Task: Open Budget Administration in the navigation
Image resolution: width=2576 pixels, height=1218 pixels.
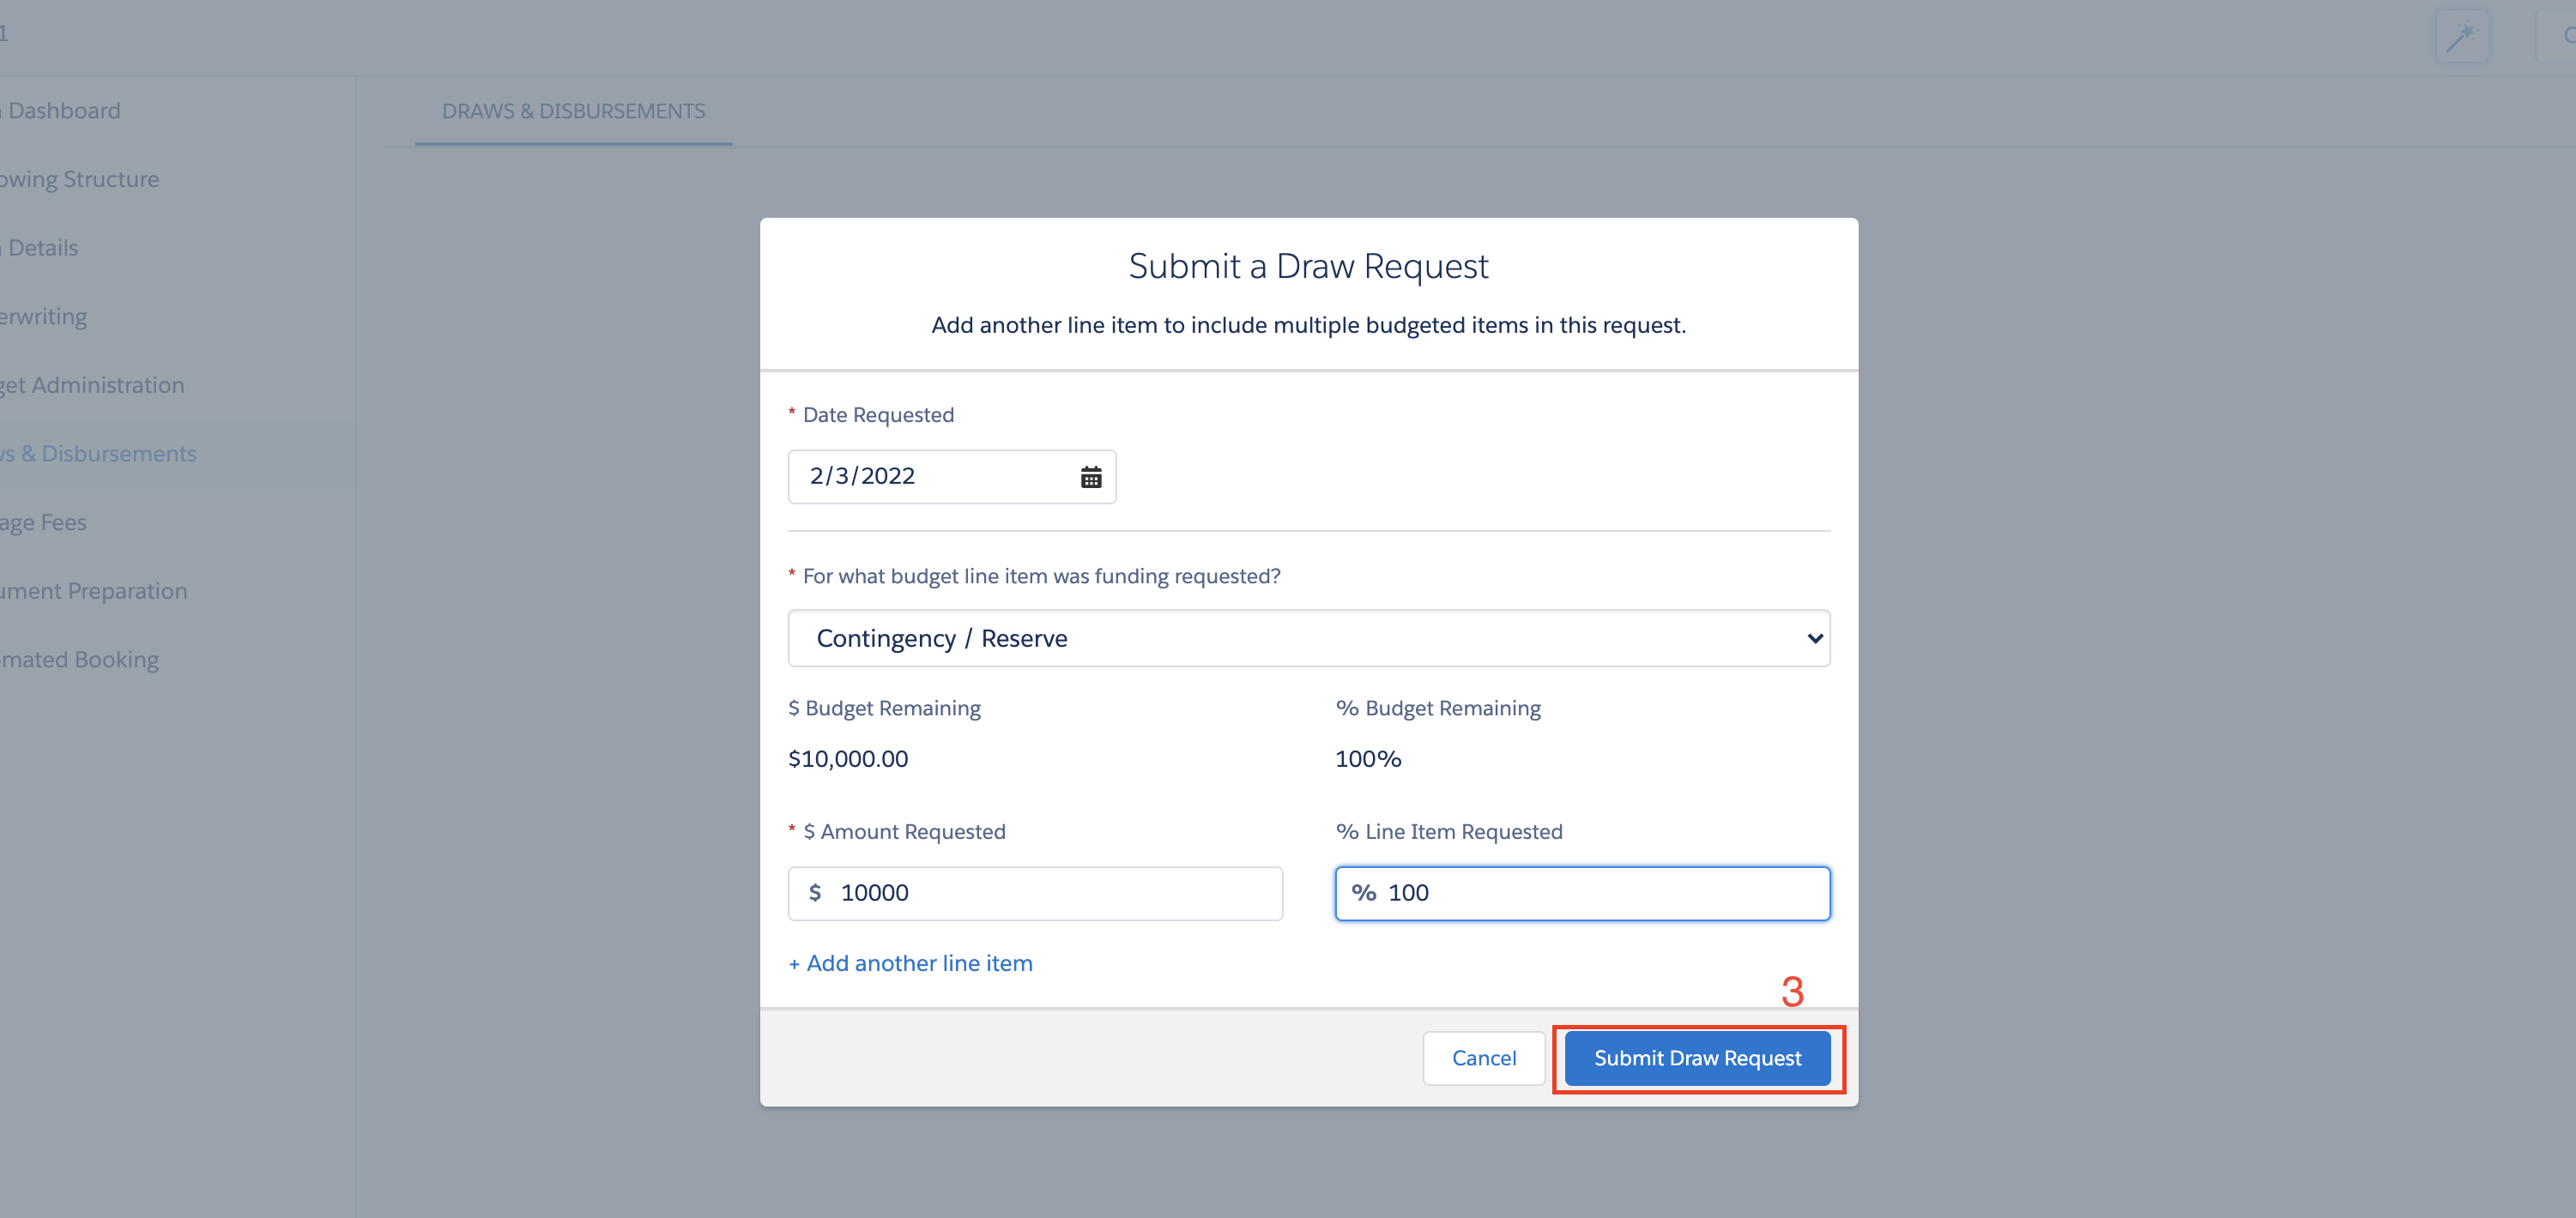Action: (92, 385)
